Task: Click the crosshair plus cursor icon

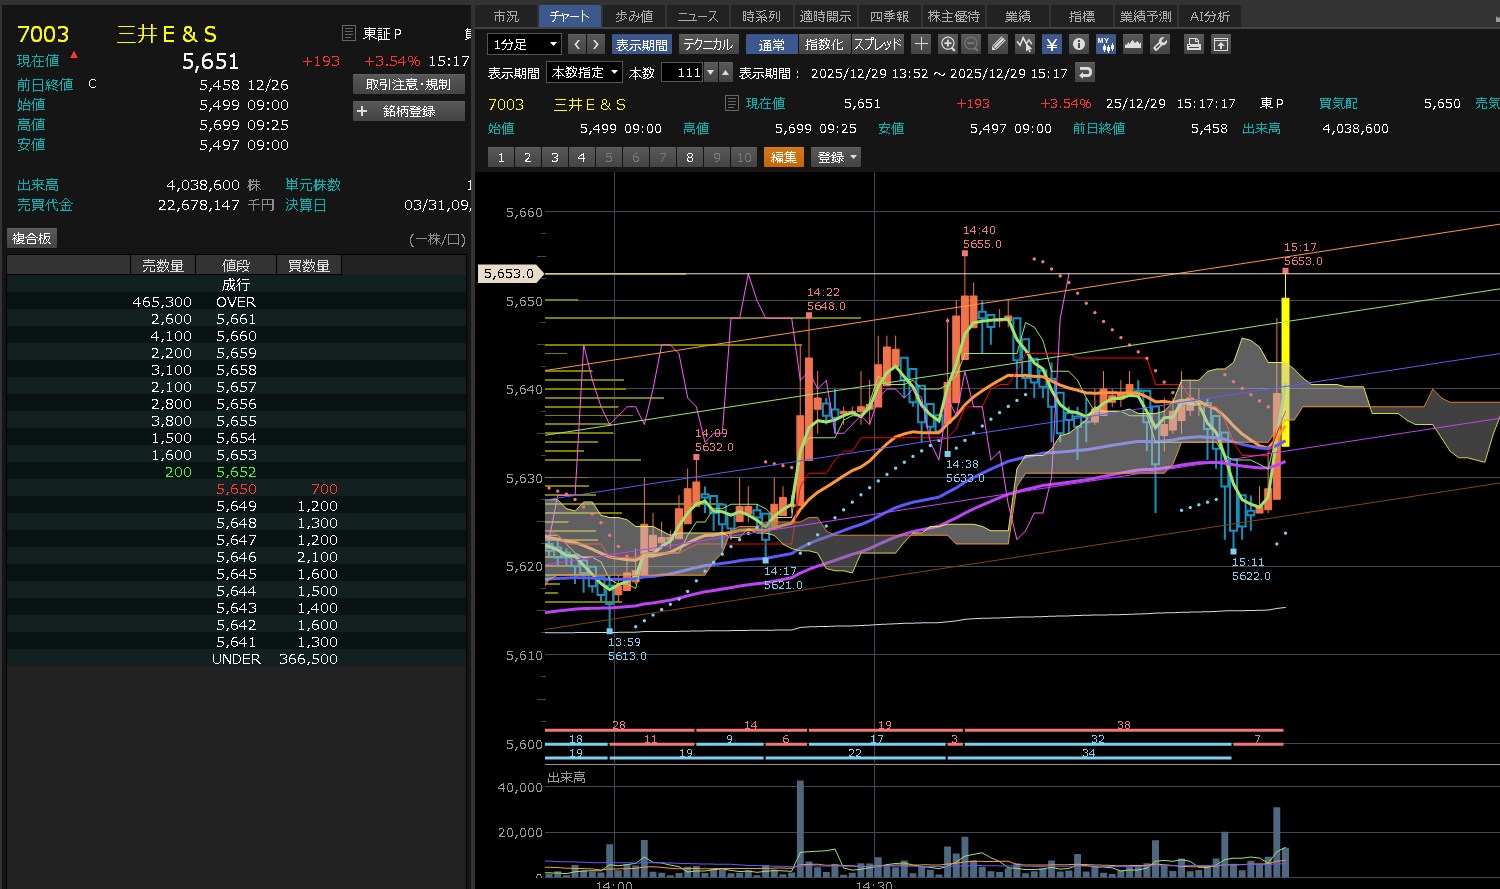Action: pos(921,44)
